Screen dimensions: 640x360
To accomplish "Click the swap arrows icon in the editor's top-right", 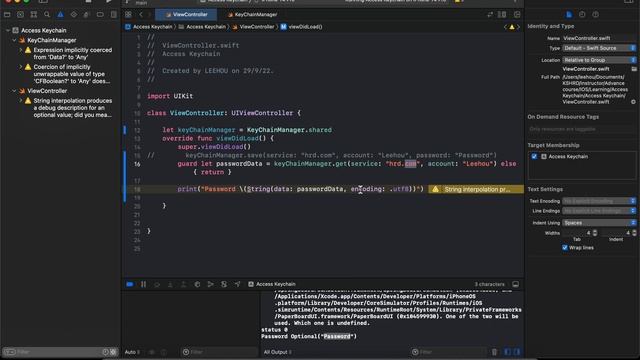I will pos(490,15).
